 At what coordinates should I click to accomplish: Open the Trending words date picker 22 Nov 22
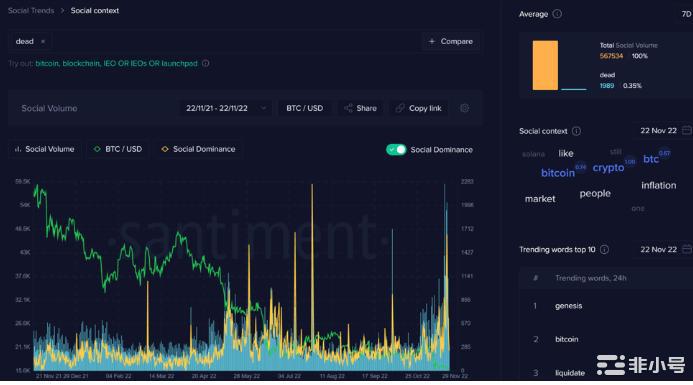click(659, 249)
